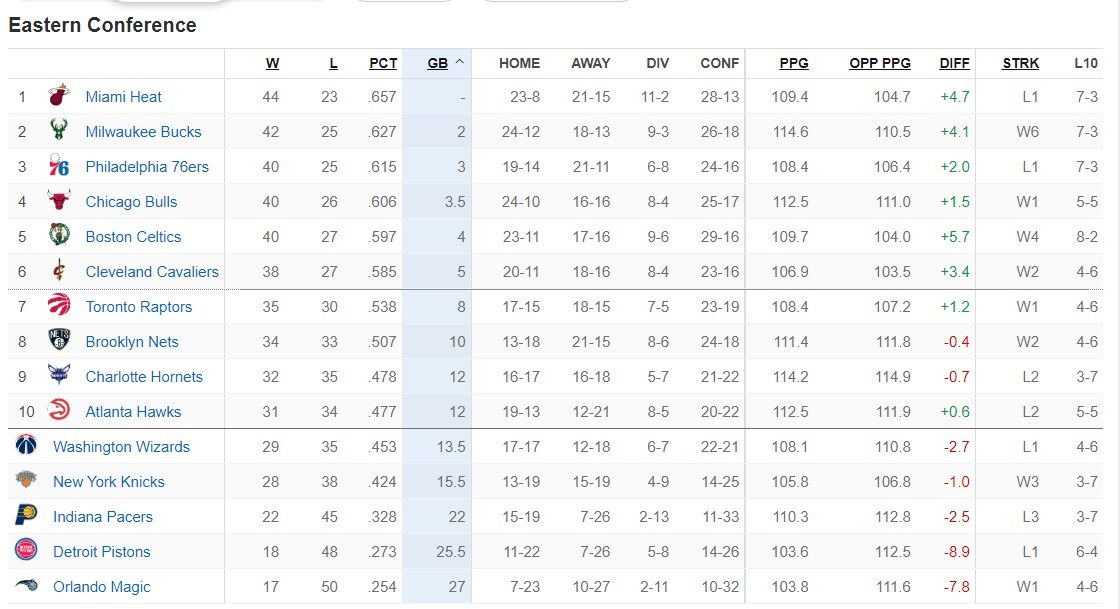Sort table by PPG header
Viewport: 1120px width, 609px height.
pyautogui.click(x=794, y=63)
